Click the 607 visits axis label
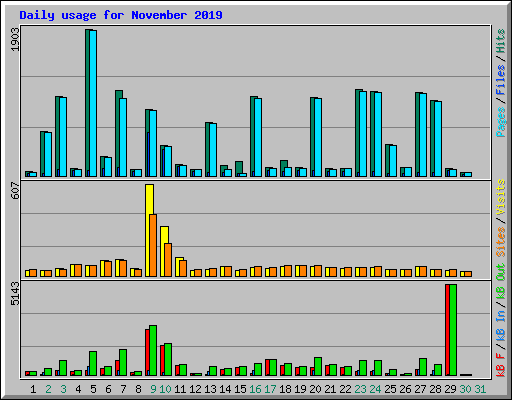The width and height of the screenshot is (512, 400). [15, 190]
